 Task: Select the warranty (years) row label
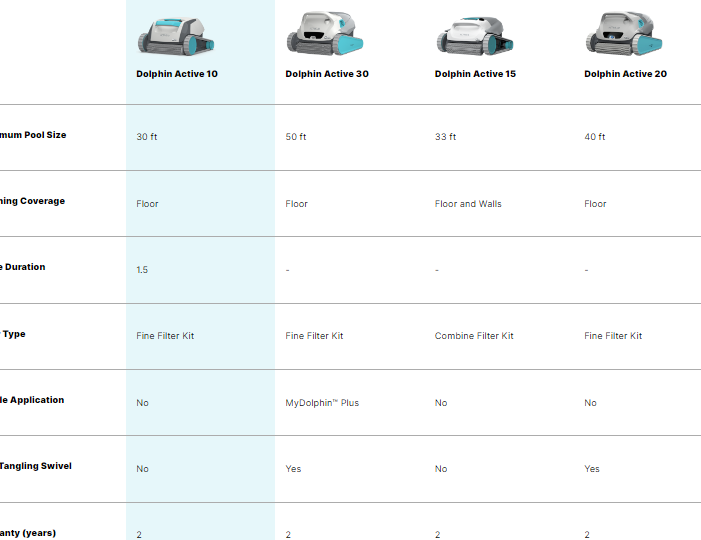[x=28, y=533]
